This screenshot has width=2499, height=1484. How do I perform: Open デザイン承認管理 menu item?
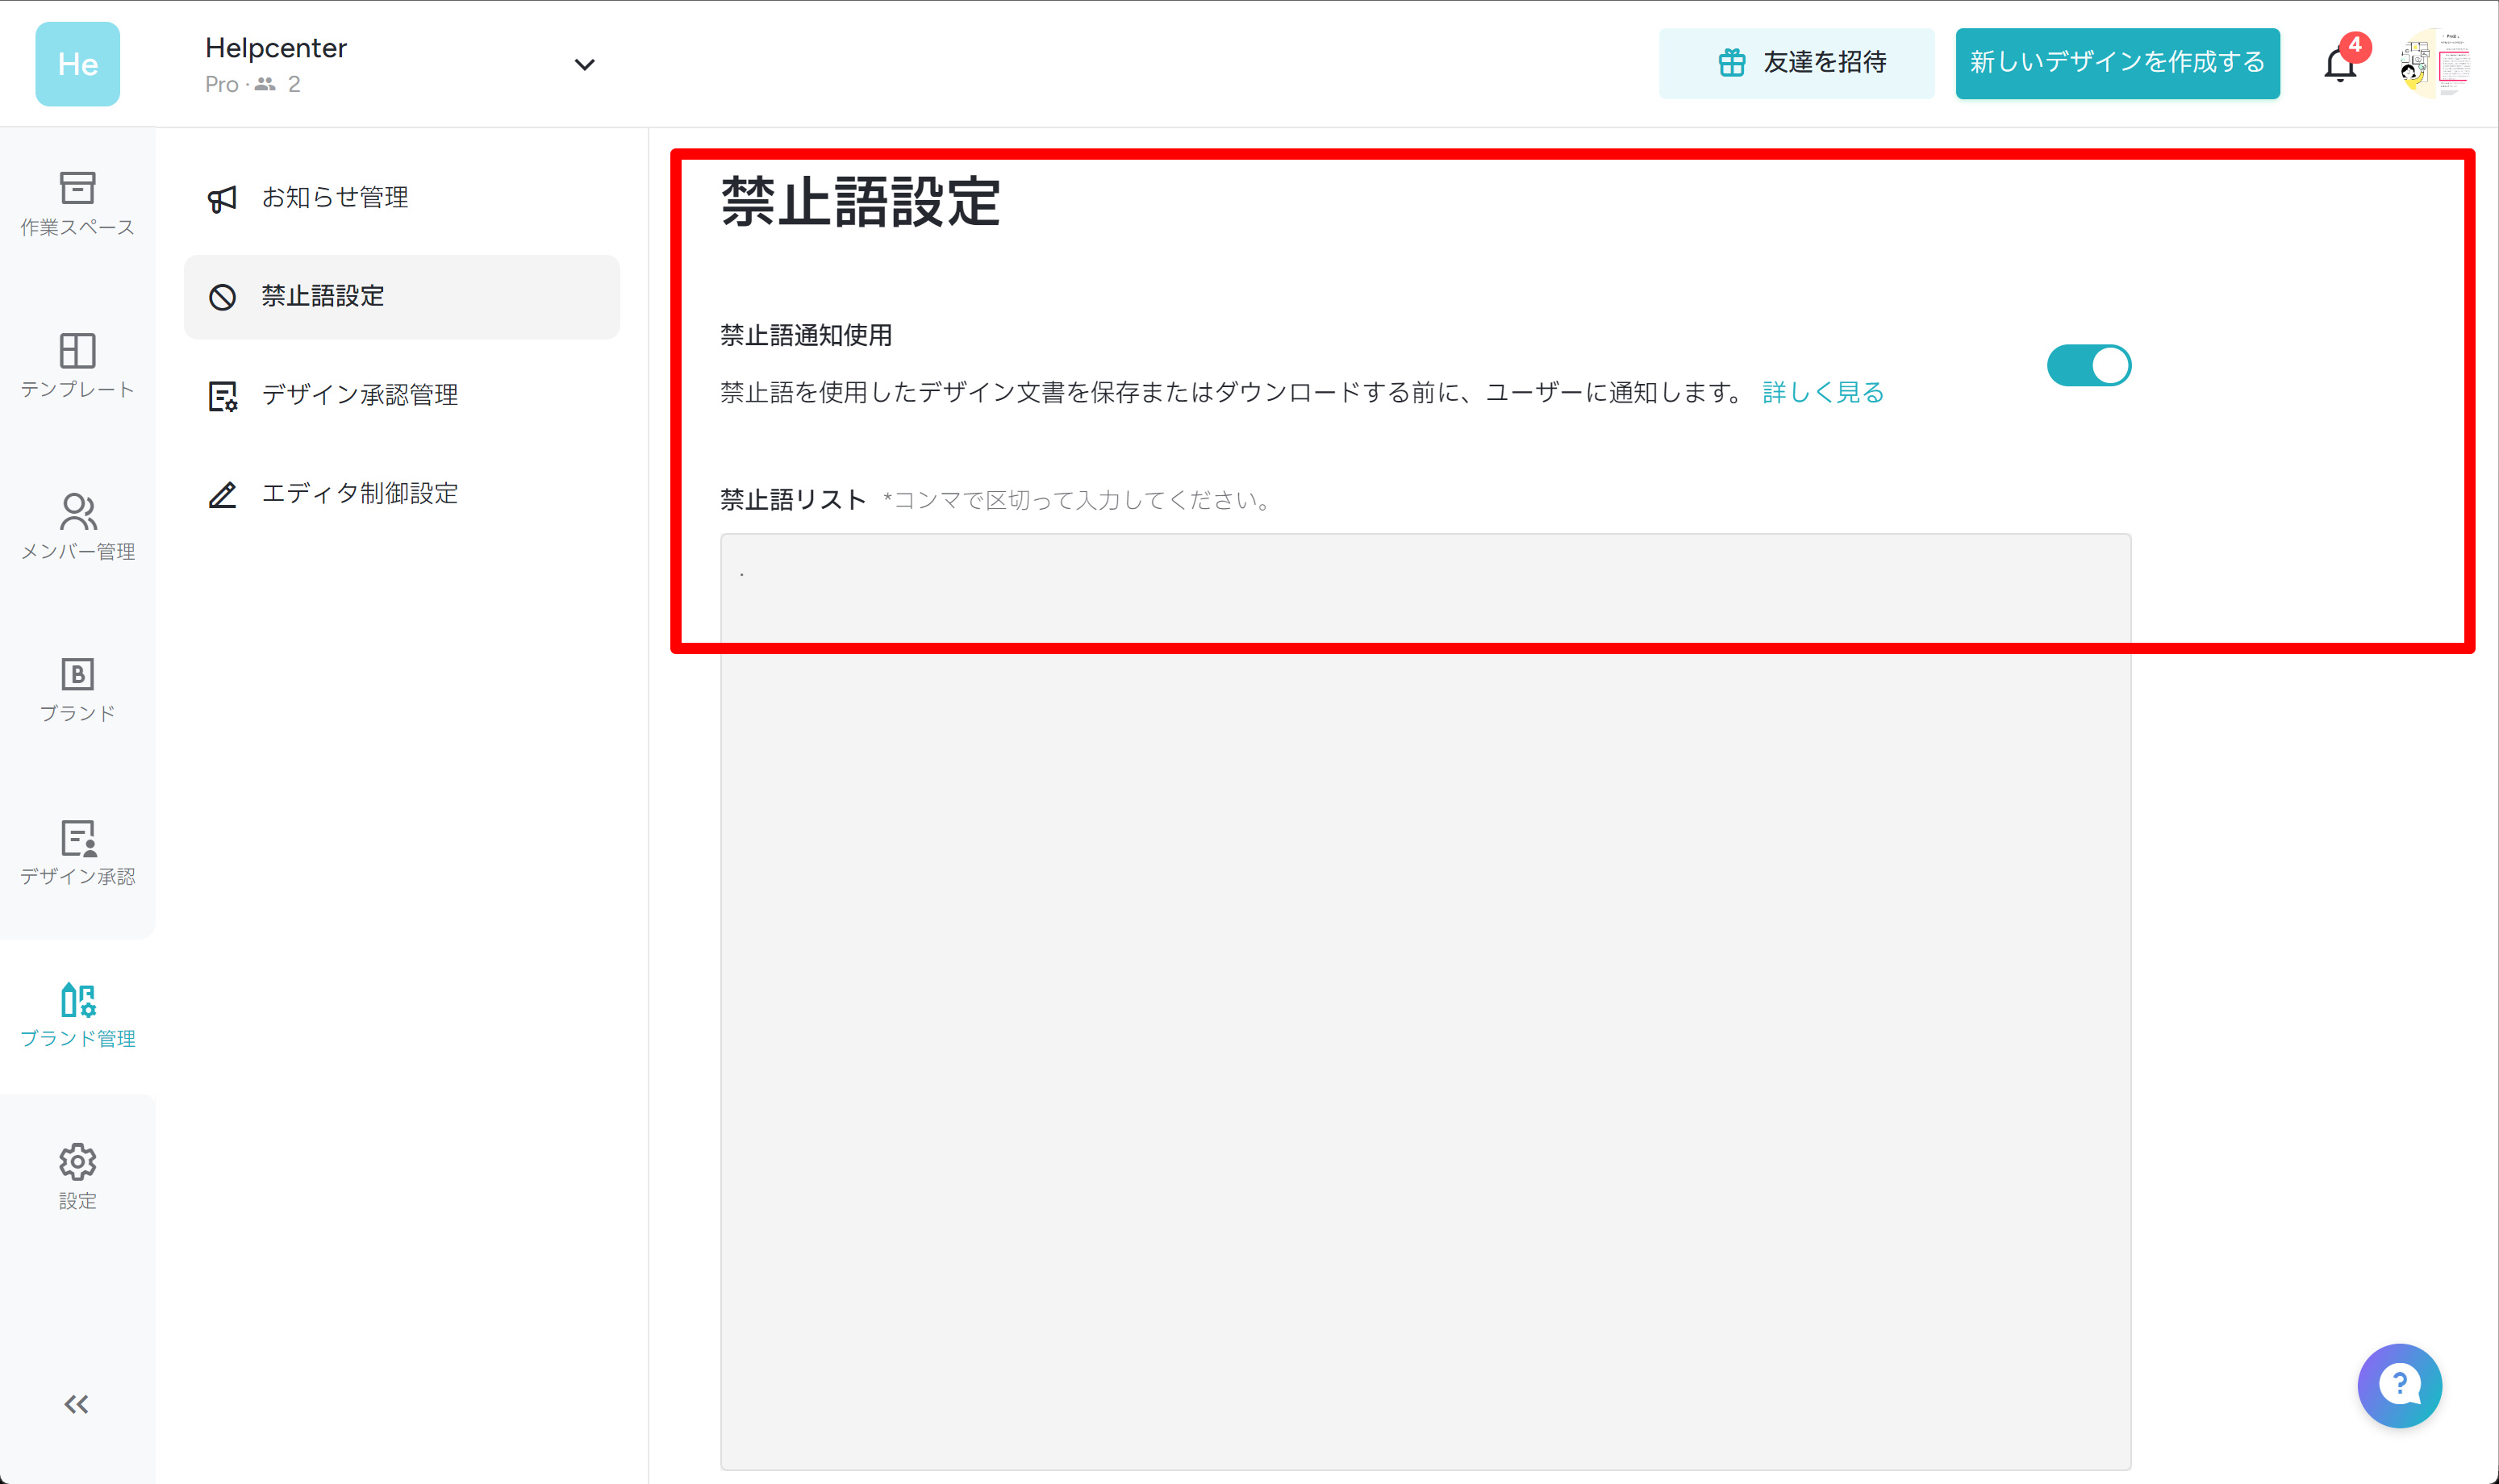(x=402, y=396)
